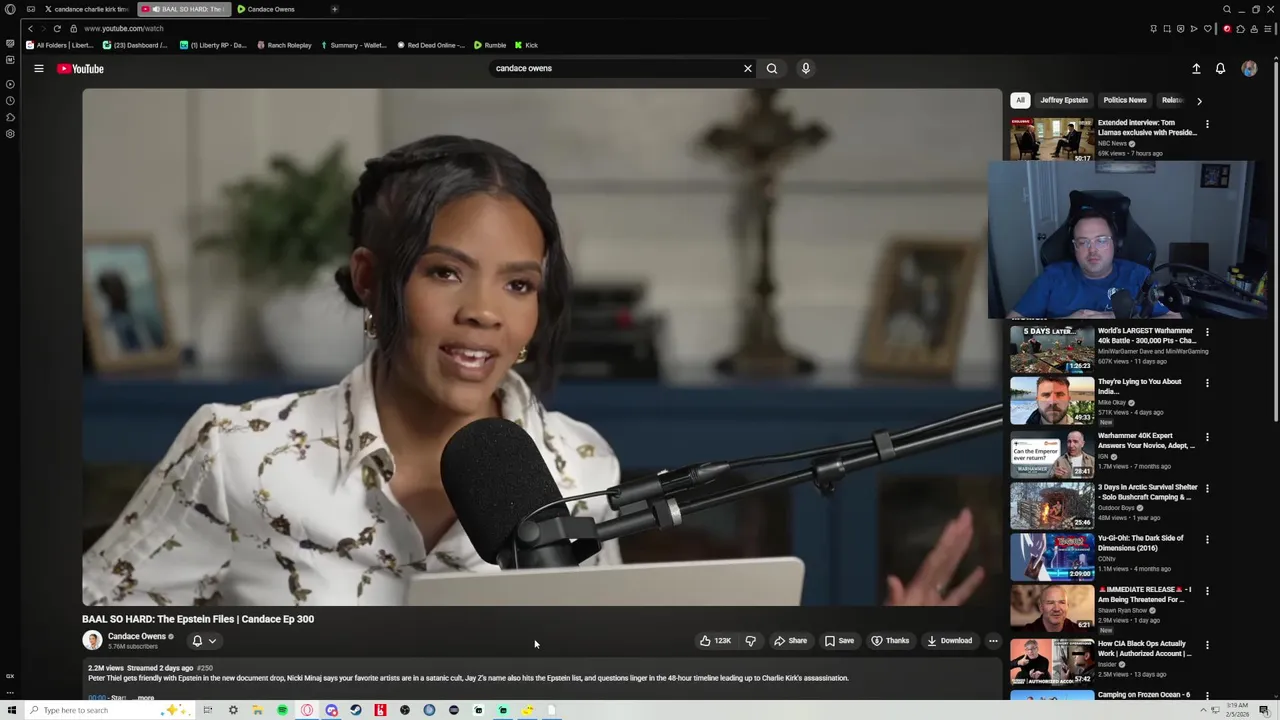
Task: Open Red Dead Online bookmark
Action: (431, 45)
